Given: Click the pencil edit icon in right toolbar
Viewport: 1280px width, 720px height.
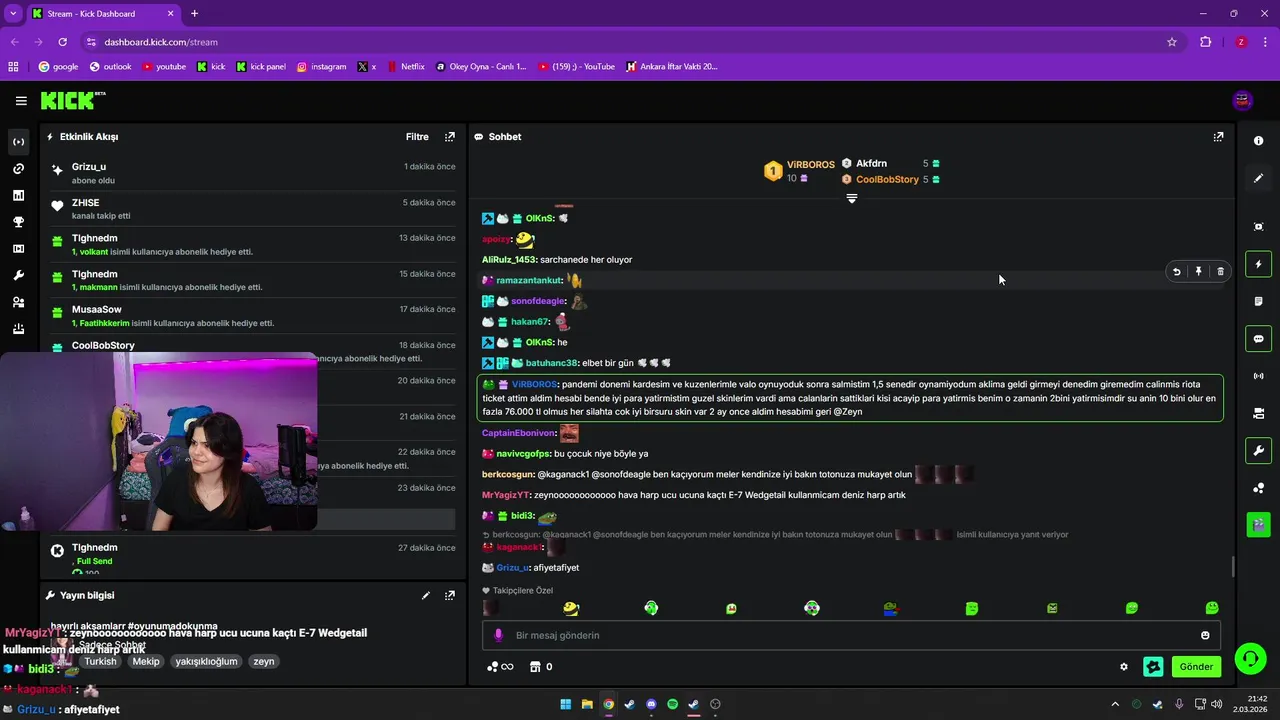Looking at the screenshot, I should [1259, 178].
